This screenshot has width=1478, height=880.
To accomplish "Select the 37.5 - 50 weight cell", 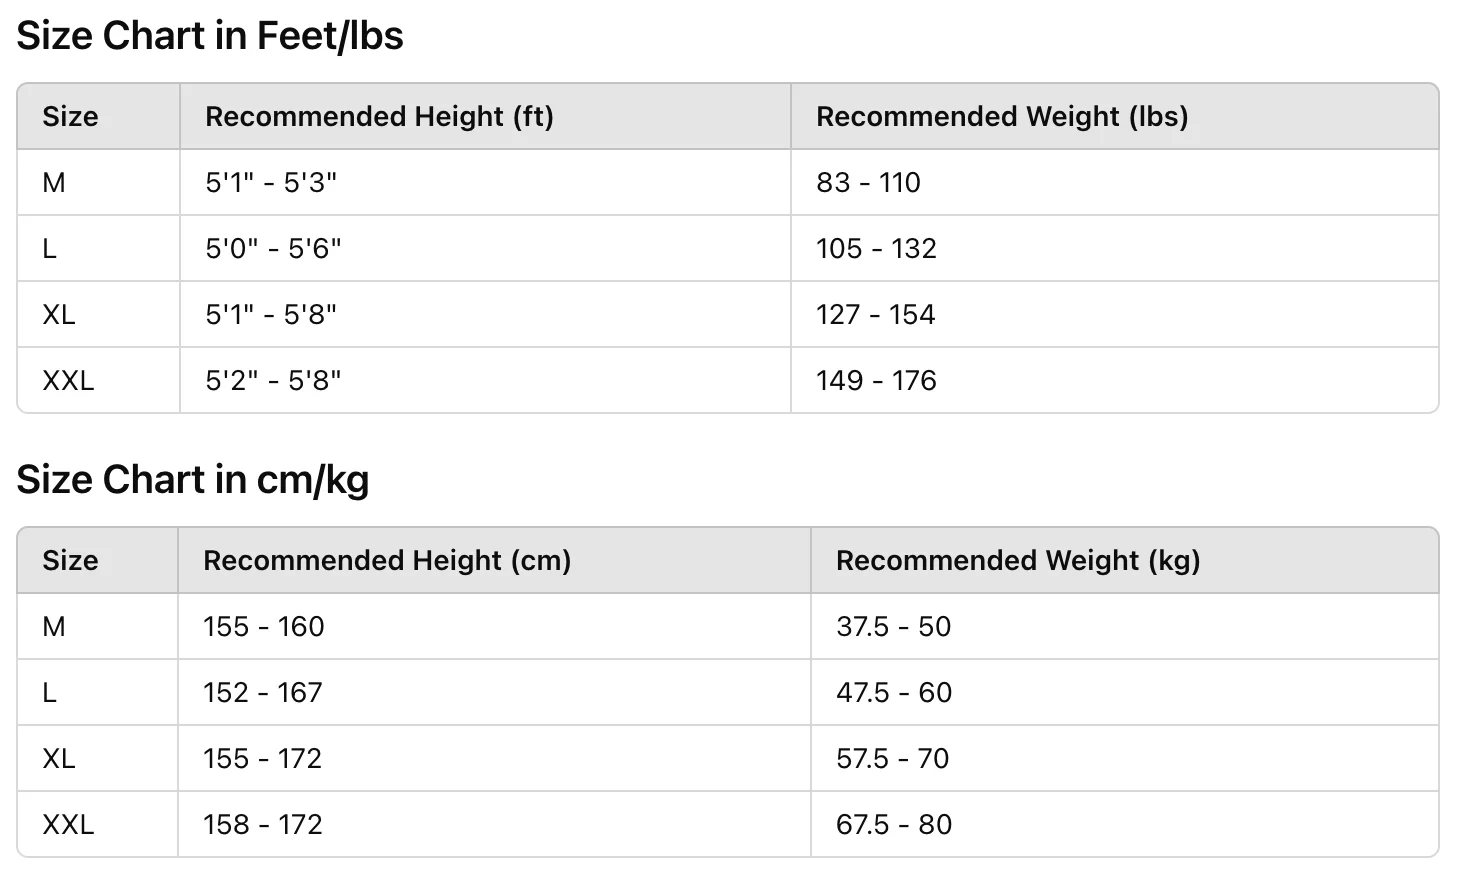I will (x=893, y=627).
